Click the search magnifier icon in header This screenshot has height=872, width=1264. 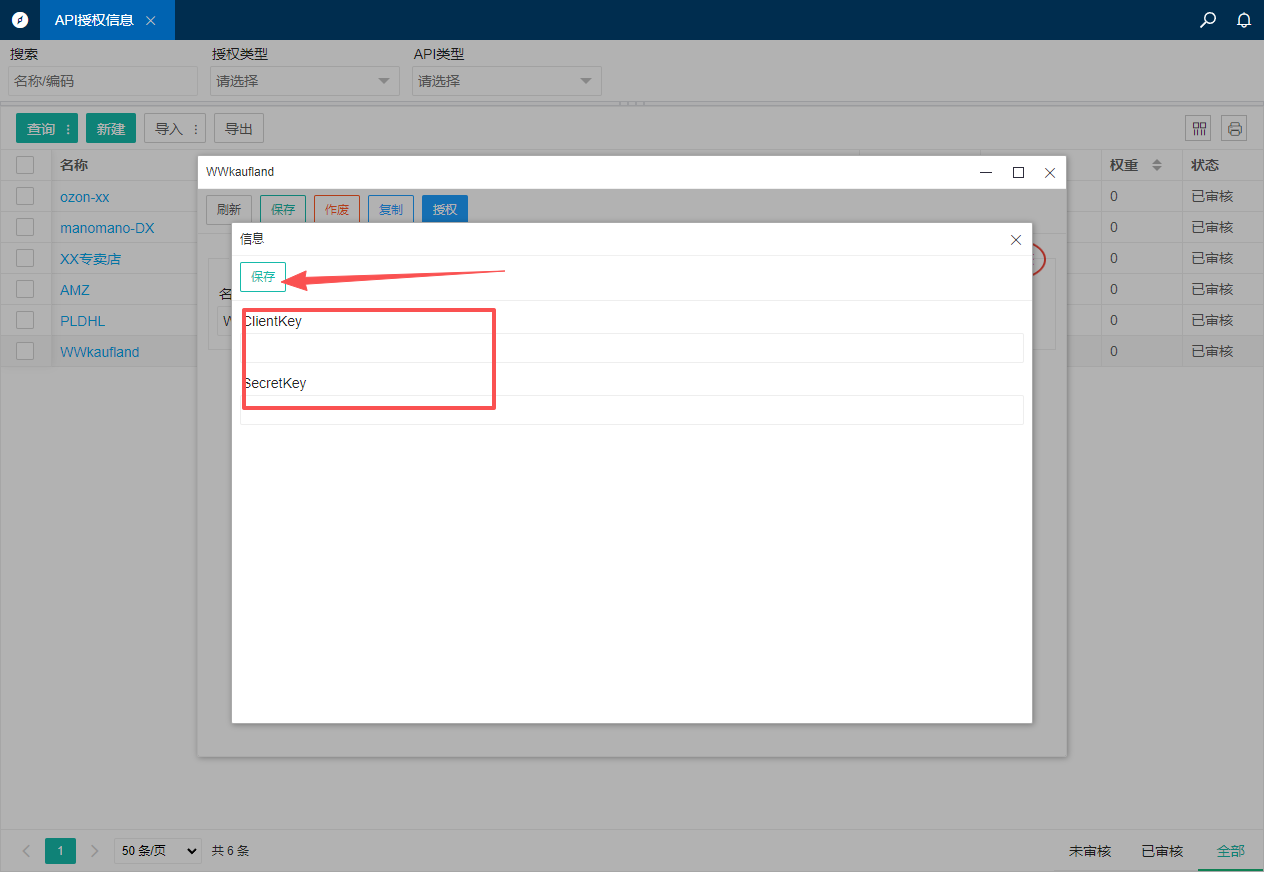pyautogui.click(x=1208, y=20)
